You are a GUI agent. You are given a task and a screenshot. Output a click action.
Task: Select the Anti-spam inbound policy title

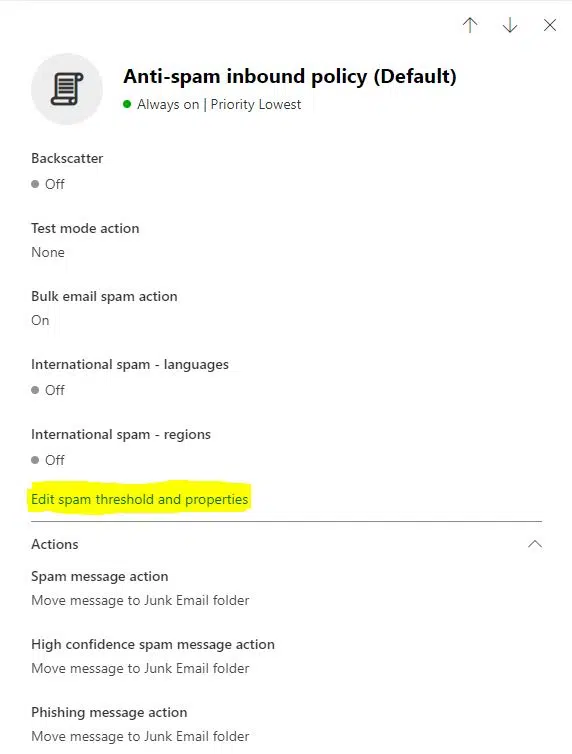[289, 76]
